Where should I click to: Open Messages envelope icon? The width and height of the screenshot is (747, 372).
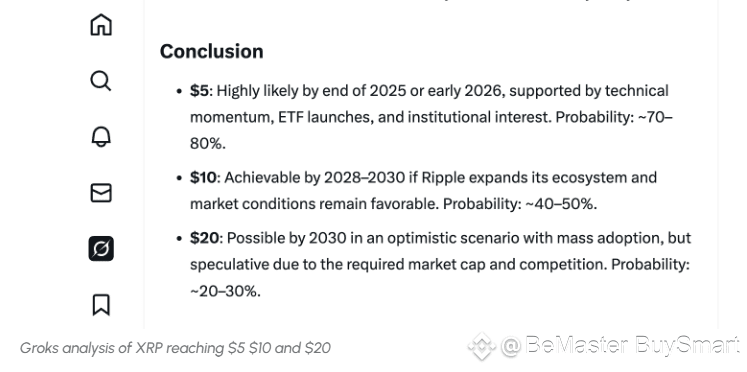[101, 193]
